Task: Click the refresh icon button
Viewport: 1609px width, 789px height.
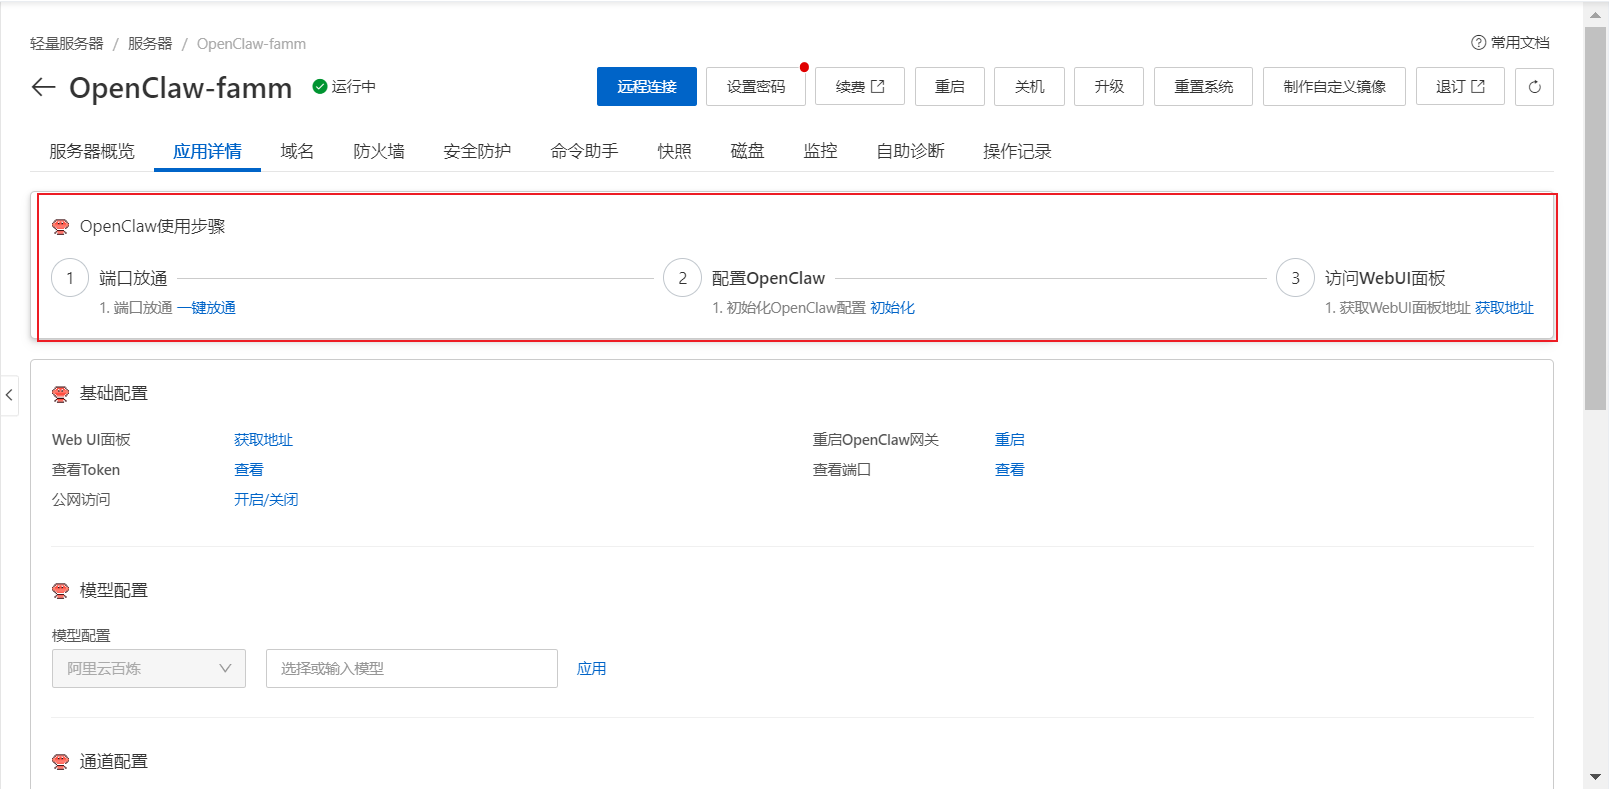Action: coord(1534,87)
